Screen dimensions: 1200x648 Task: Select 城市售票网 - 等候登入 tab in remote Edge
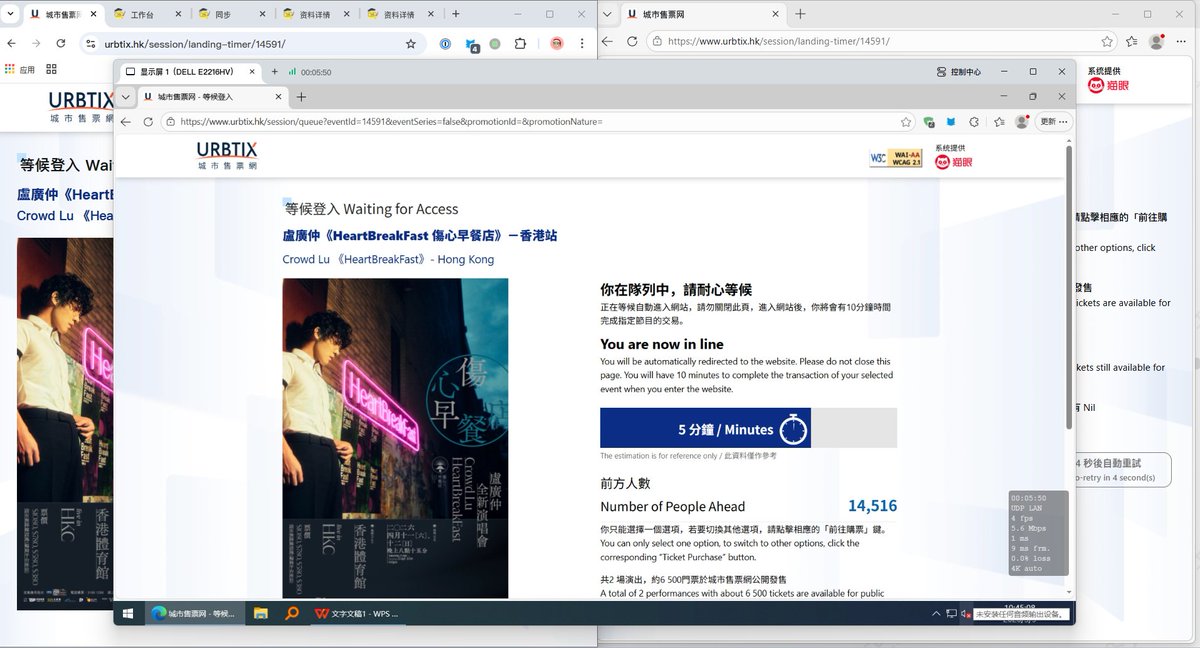click(211, 97)
